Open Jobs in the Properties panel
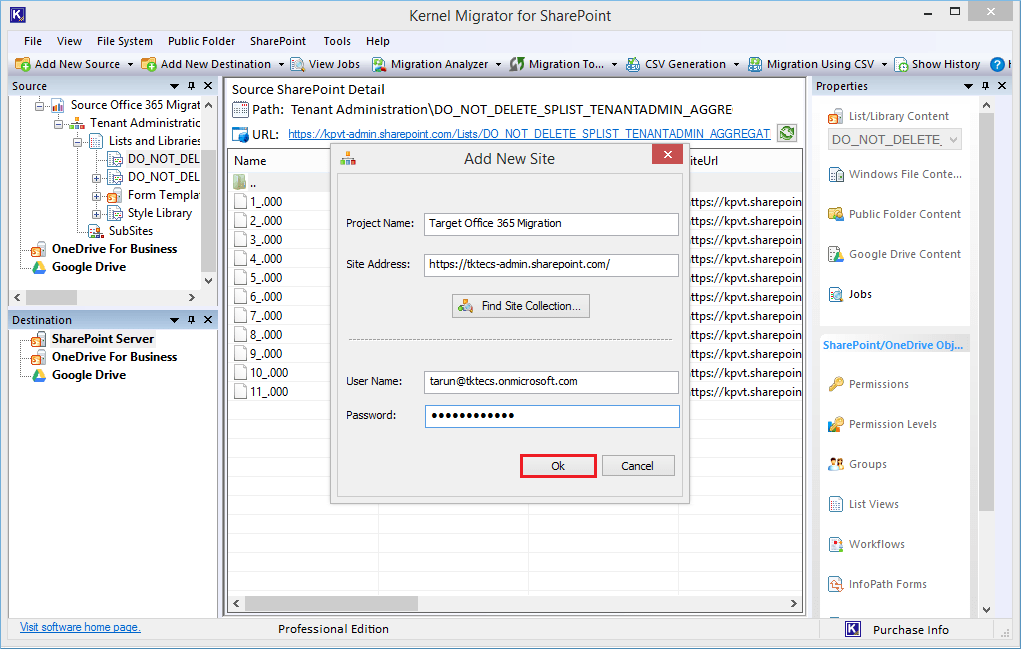This screenshot has width=1021, height=649. pyautogui.click(x=850, y=294)
